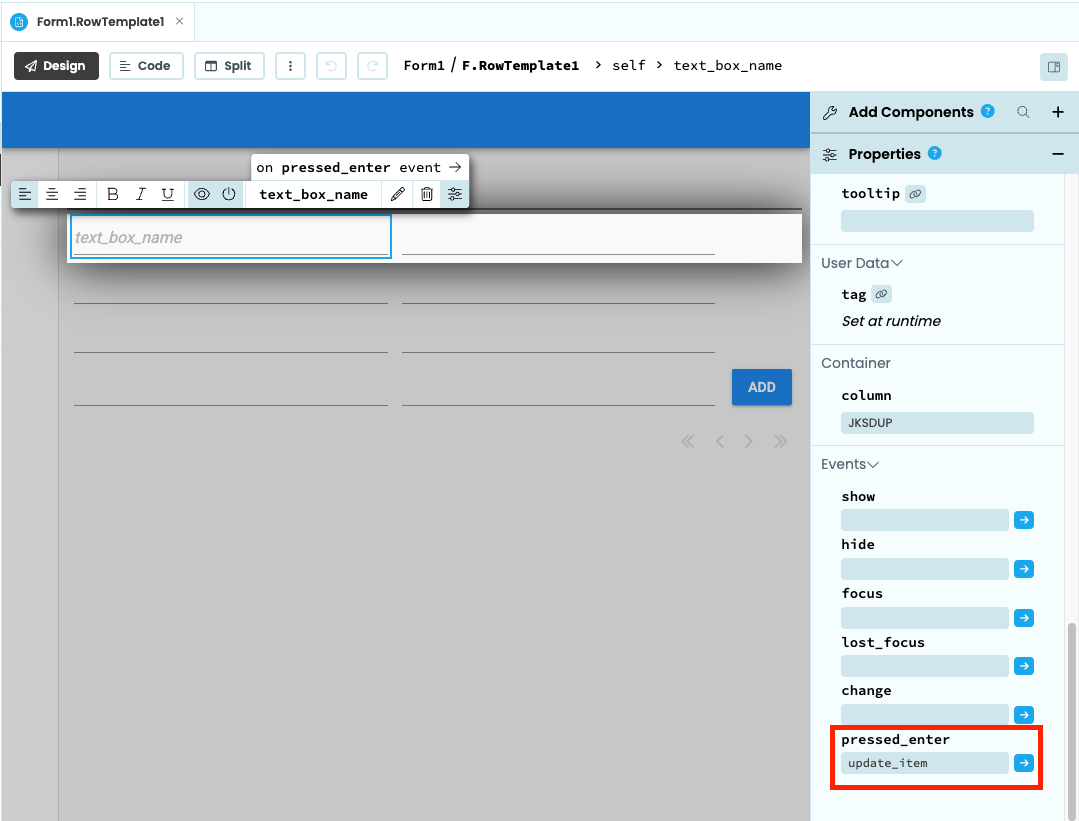Collapse the Events section
This screenshot has height=821, width=1079.
coord(850,465)
